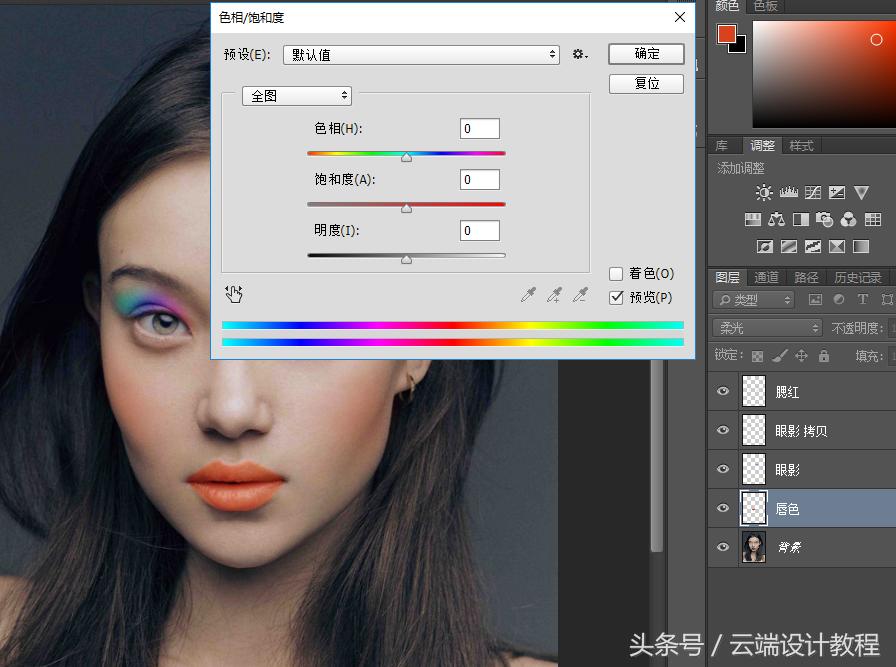Click the 饱和度 saturation slider handle

click(x=406, y=208)
